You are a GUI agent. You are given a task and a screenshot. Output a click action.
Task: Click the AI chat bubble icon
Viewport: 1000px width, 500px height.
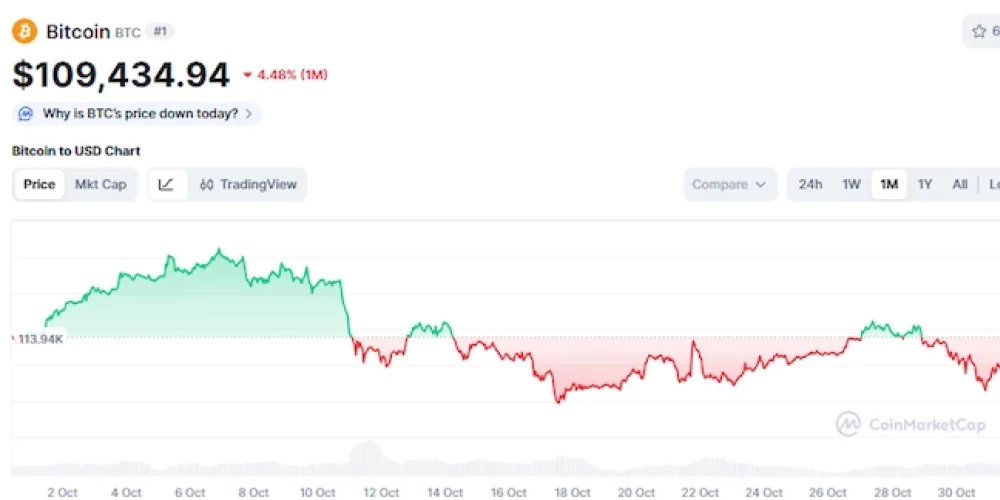point(26,114)
